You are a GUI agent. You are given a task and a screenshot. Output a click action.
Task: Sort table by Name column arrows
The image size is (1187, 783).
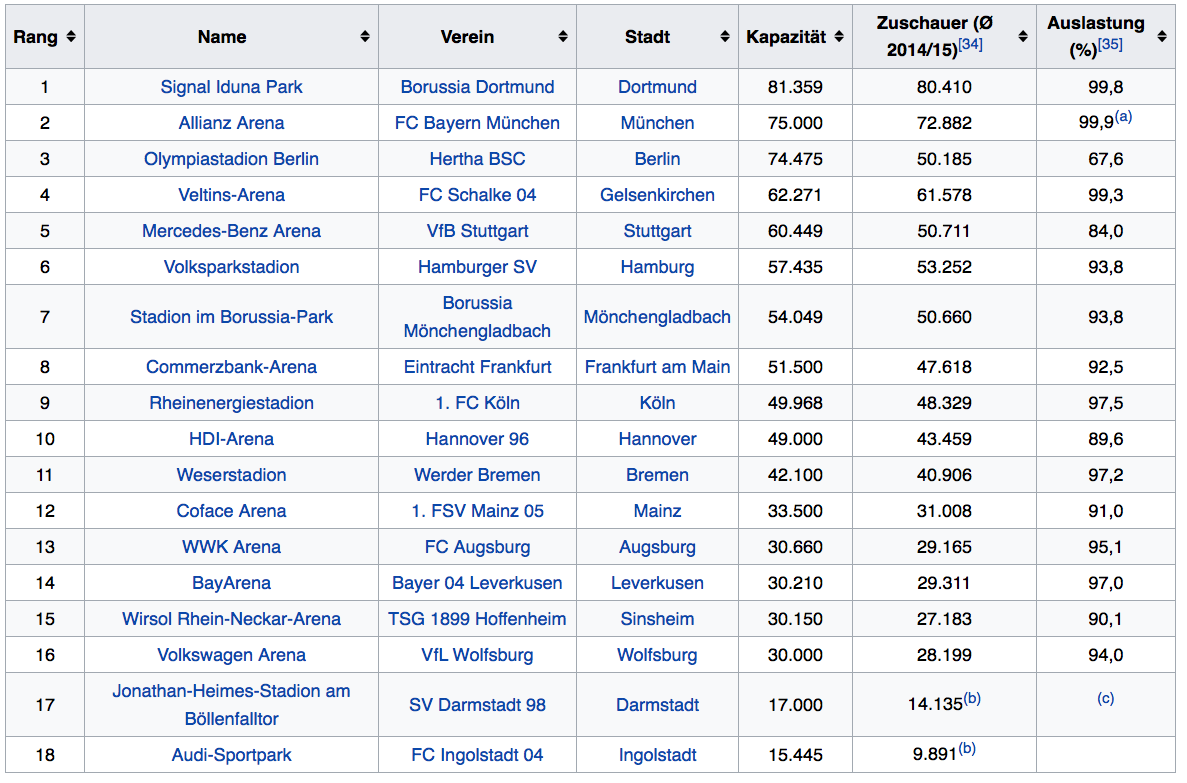pyautogui.click(x=365, y=36)
